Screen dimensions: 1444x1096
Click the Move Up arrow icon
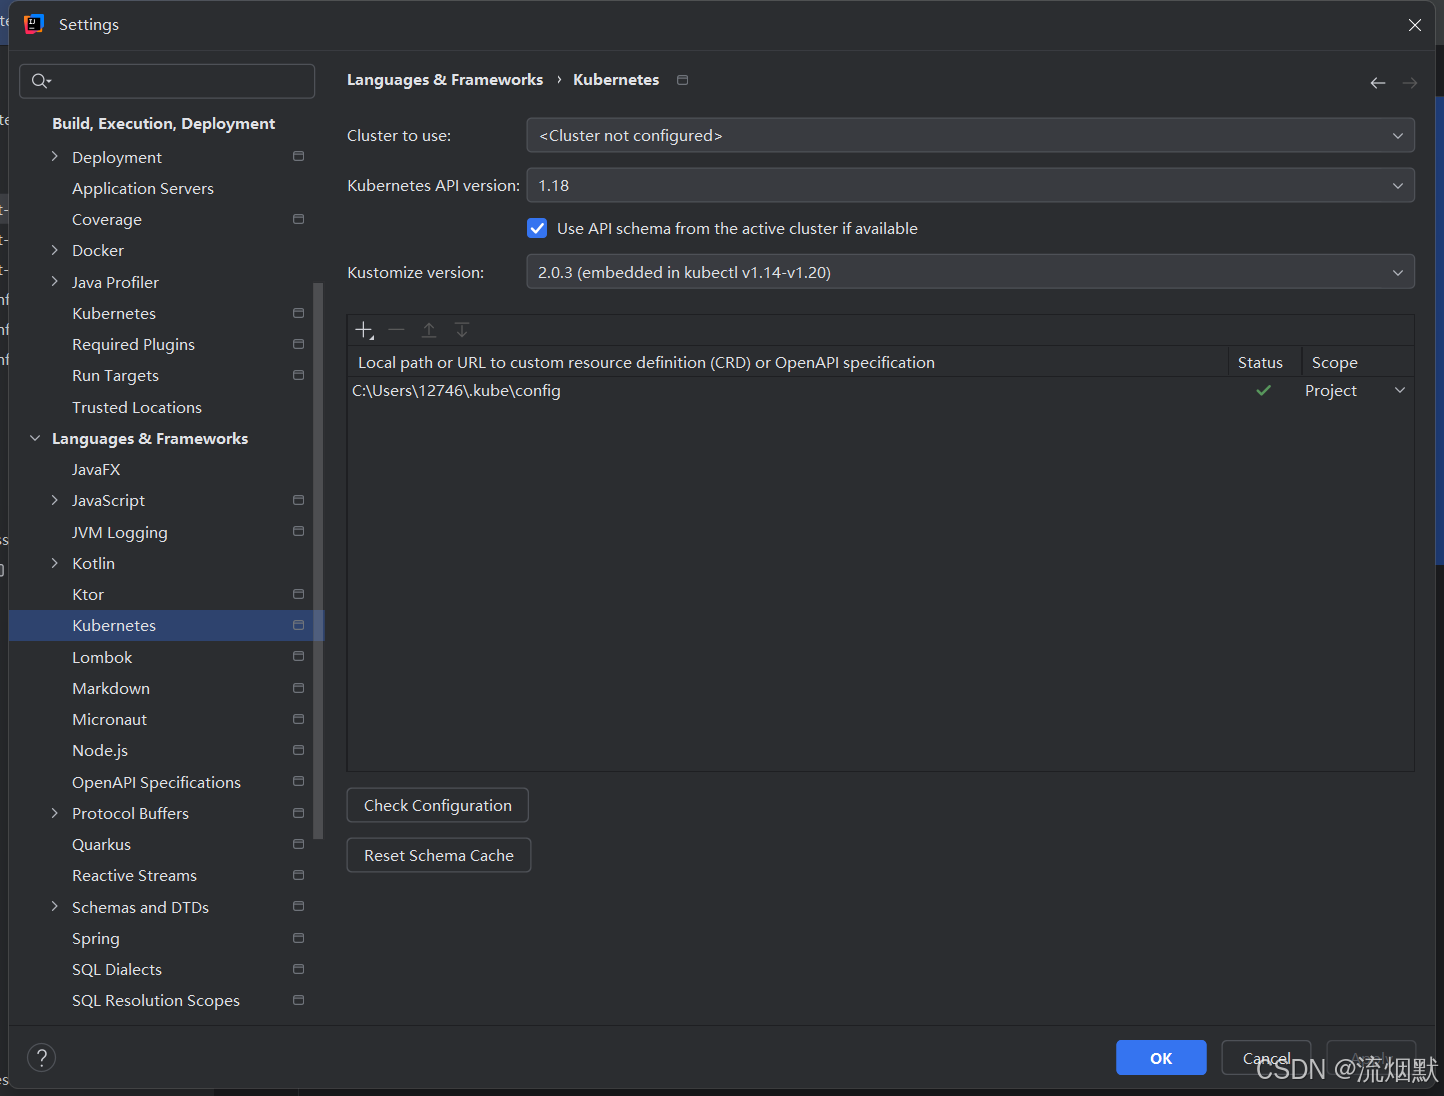429,330
